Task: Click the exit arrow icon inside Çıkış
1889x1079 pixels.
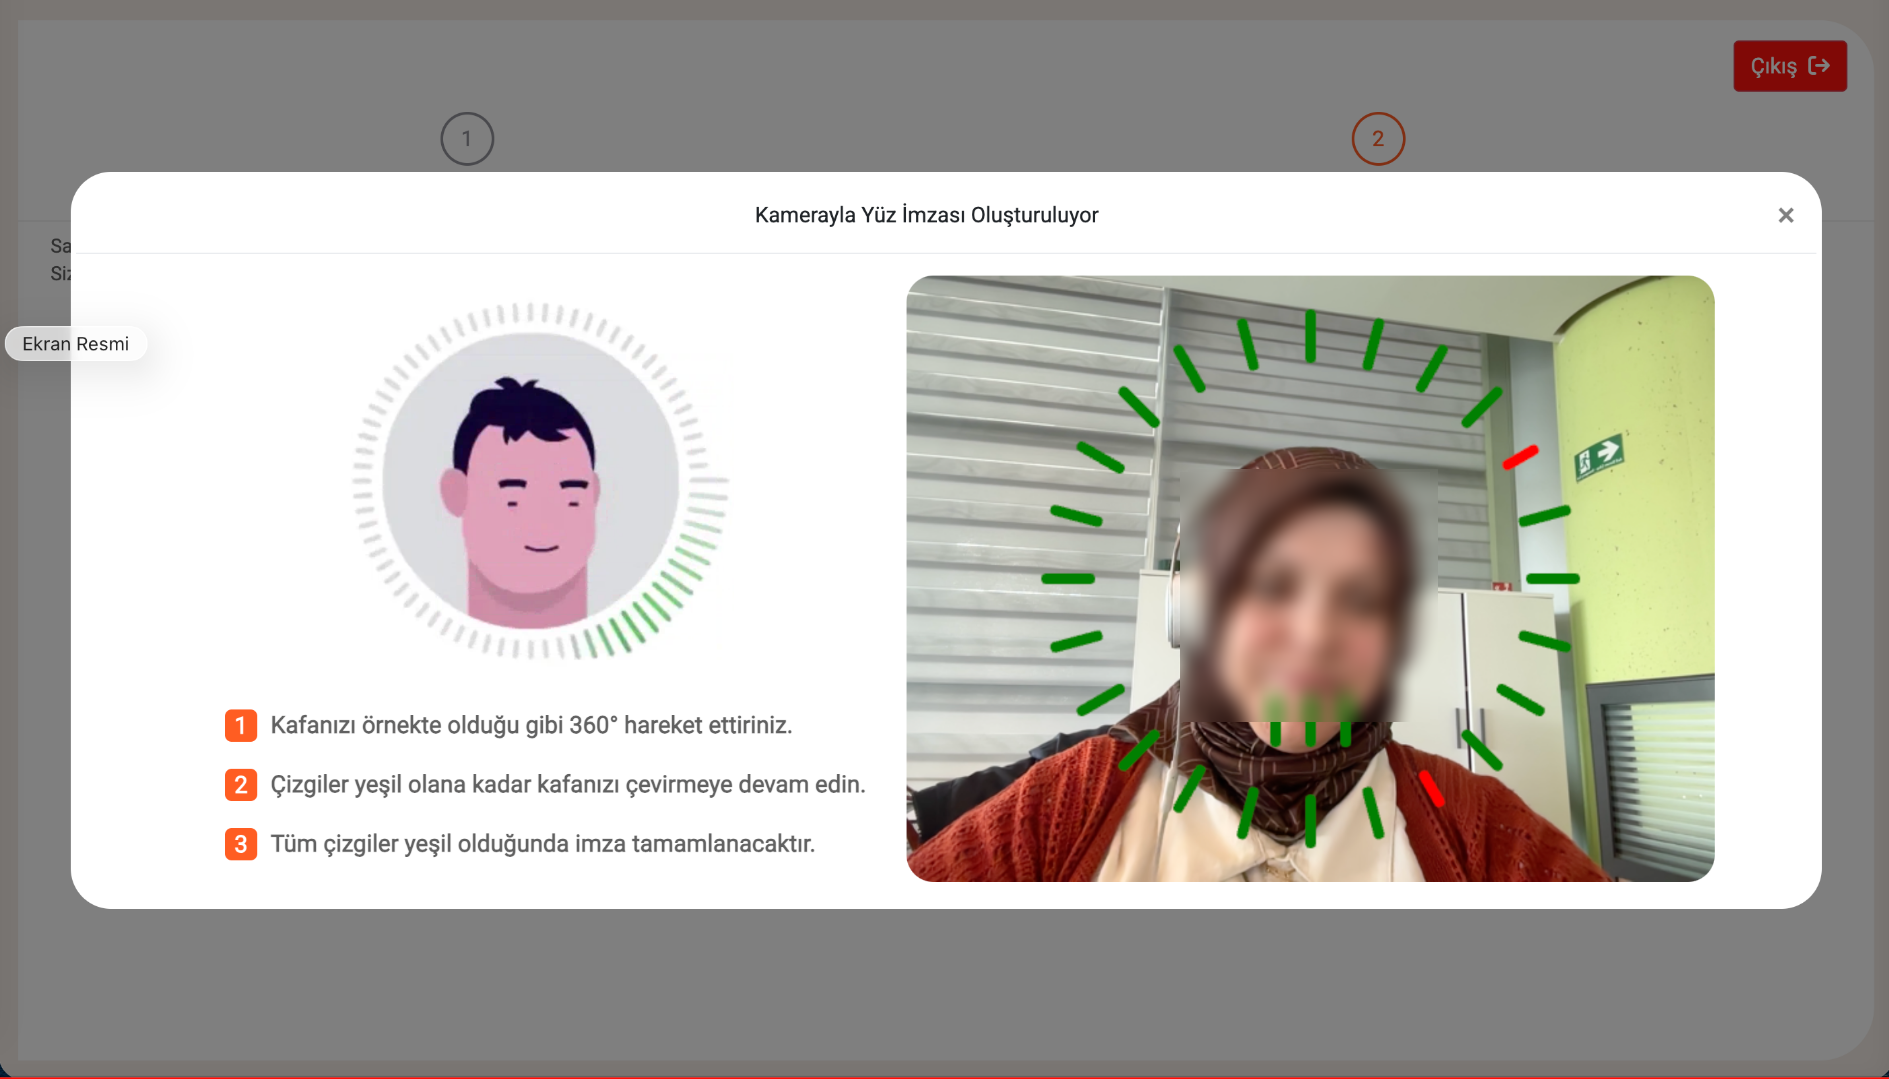Action: coord(1819,66)
